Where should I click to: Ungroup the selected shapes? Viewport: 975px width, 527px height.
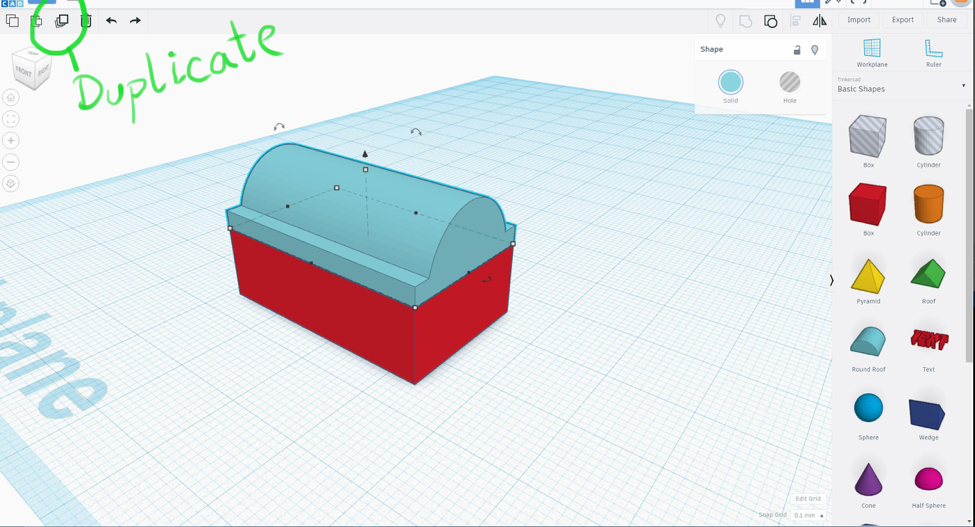[770, 22]
